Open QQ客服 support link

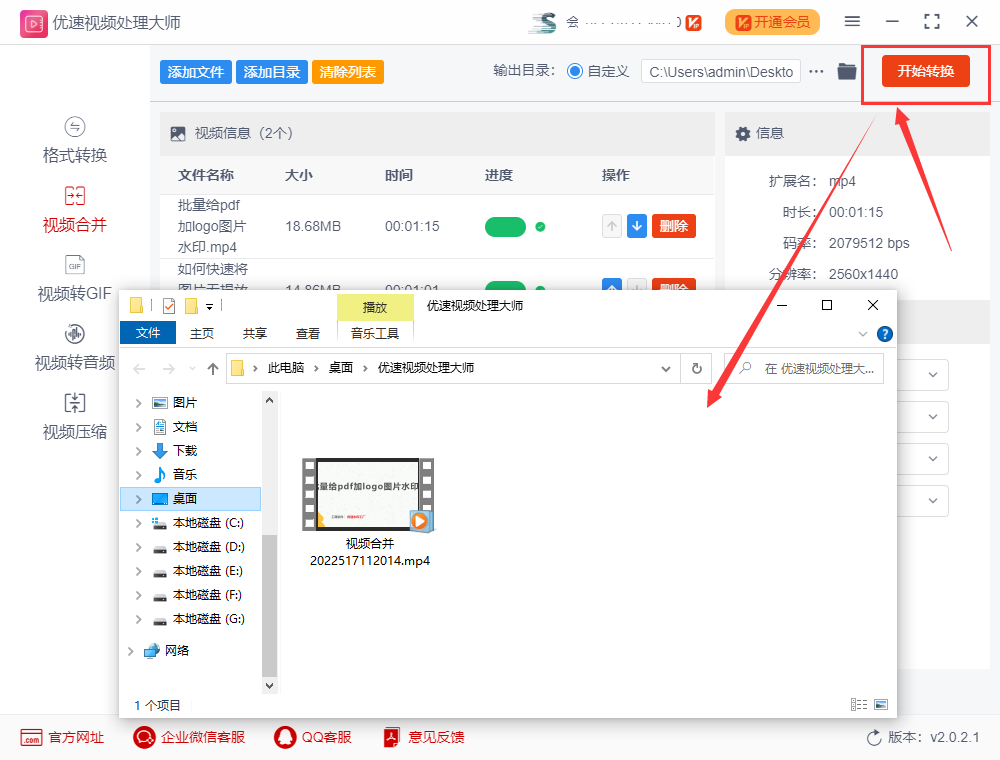[x=312, y=738]
